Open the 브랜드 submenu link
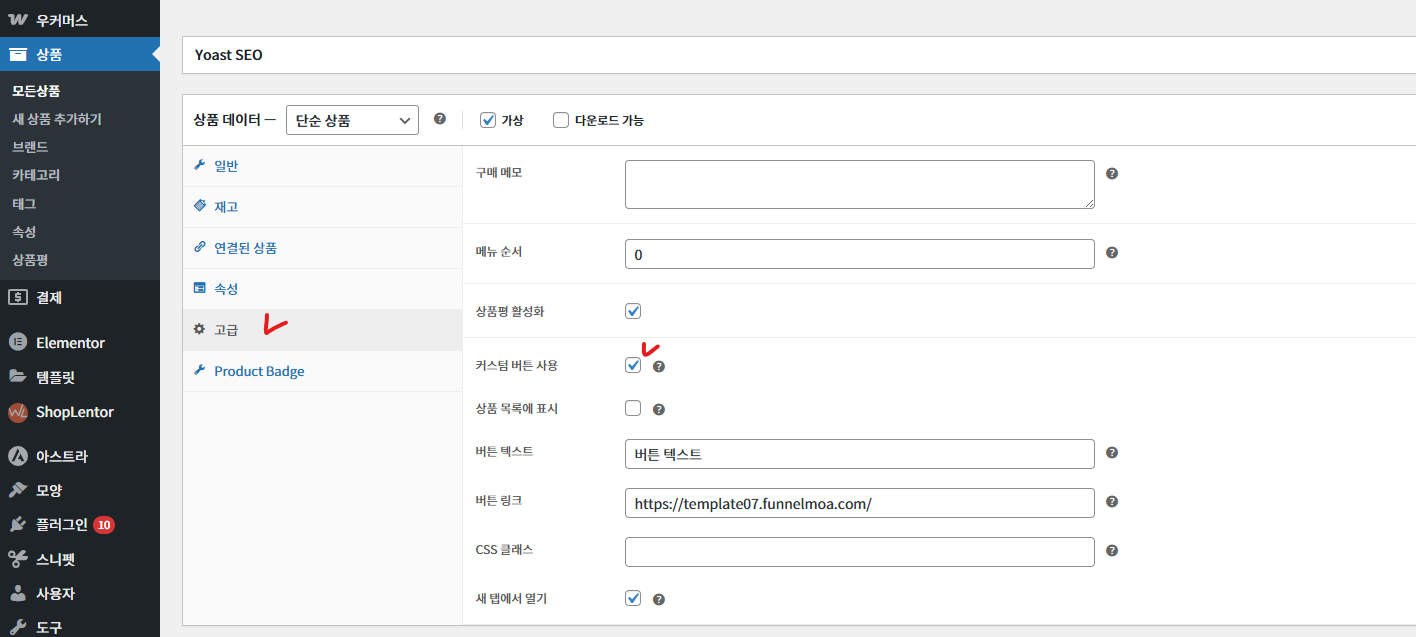The height and width of the screenshot is (637, 1416). (30, 147)
